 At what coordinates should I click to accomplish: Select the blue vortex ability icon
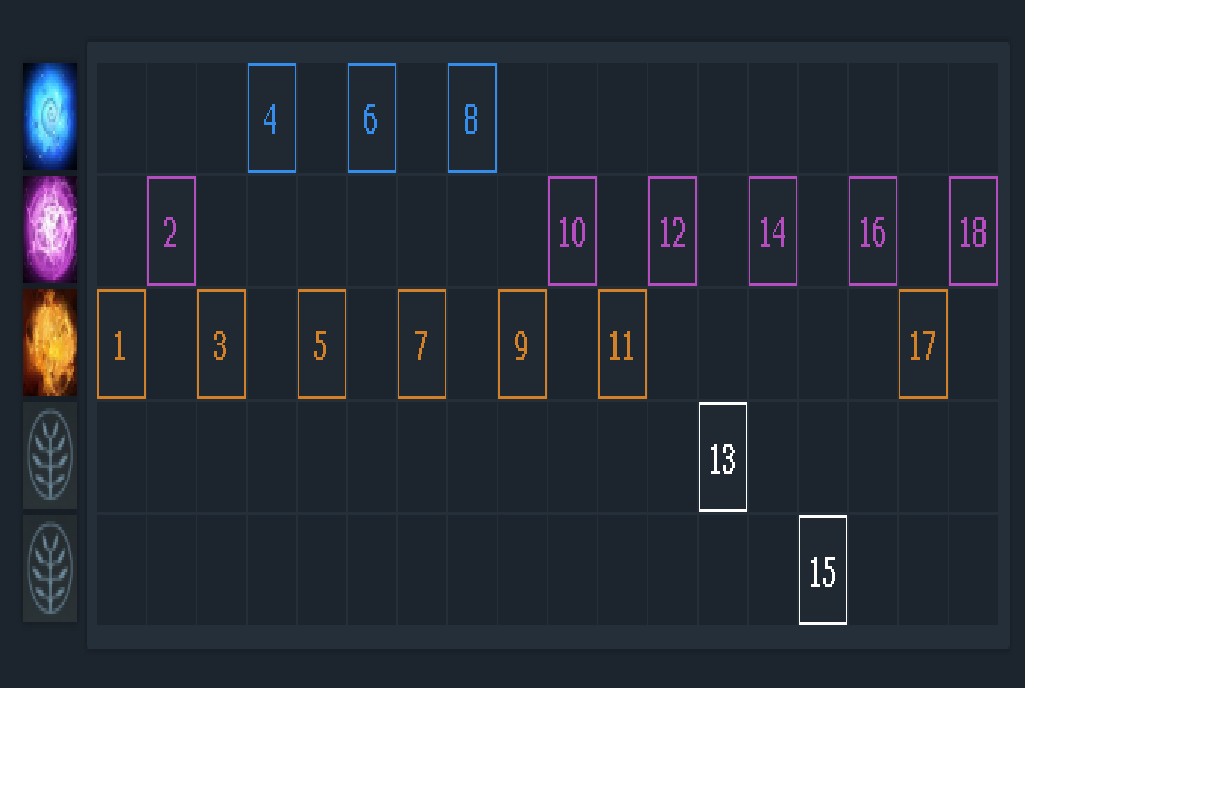[50, 117]
